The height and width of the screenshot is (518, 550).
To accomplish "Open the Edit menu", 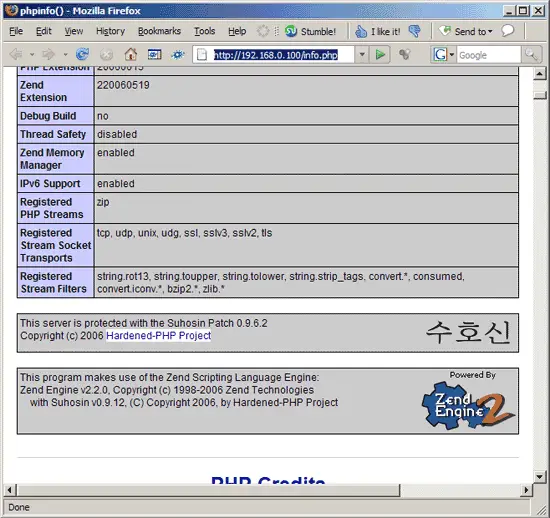I will (x=43, y=31).
